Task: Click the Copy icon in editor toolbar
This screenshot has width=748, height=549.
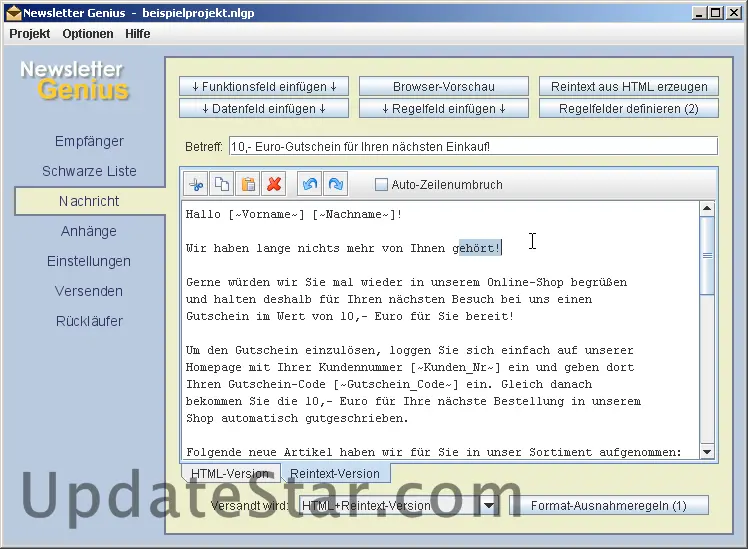Action: 222,184
